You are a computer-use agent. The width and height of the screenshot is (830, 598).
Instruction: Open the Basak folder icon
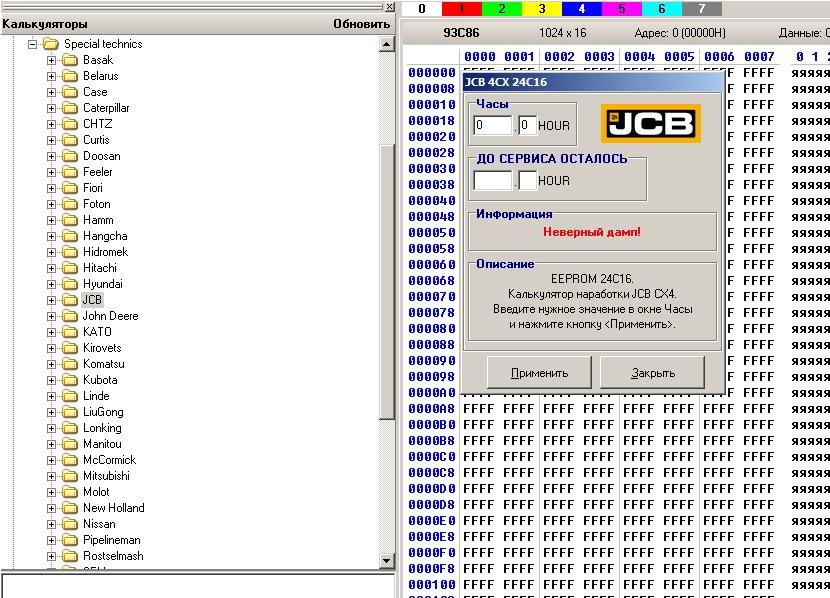pos(70,60)
